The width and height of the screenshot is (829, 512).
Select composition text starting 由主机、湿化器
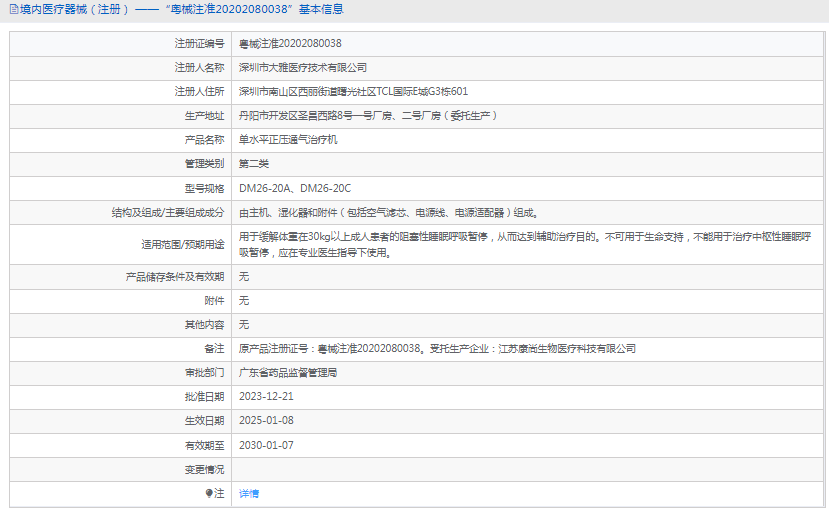coord(389,213)
